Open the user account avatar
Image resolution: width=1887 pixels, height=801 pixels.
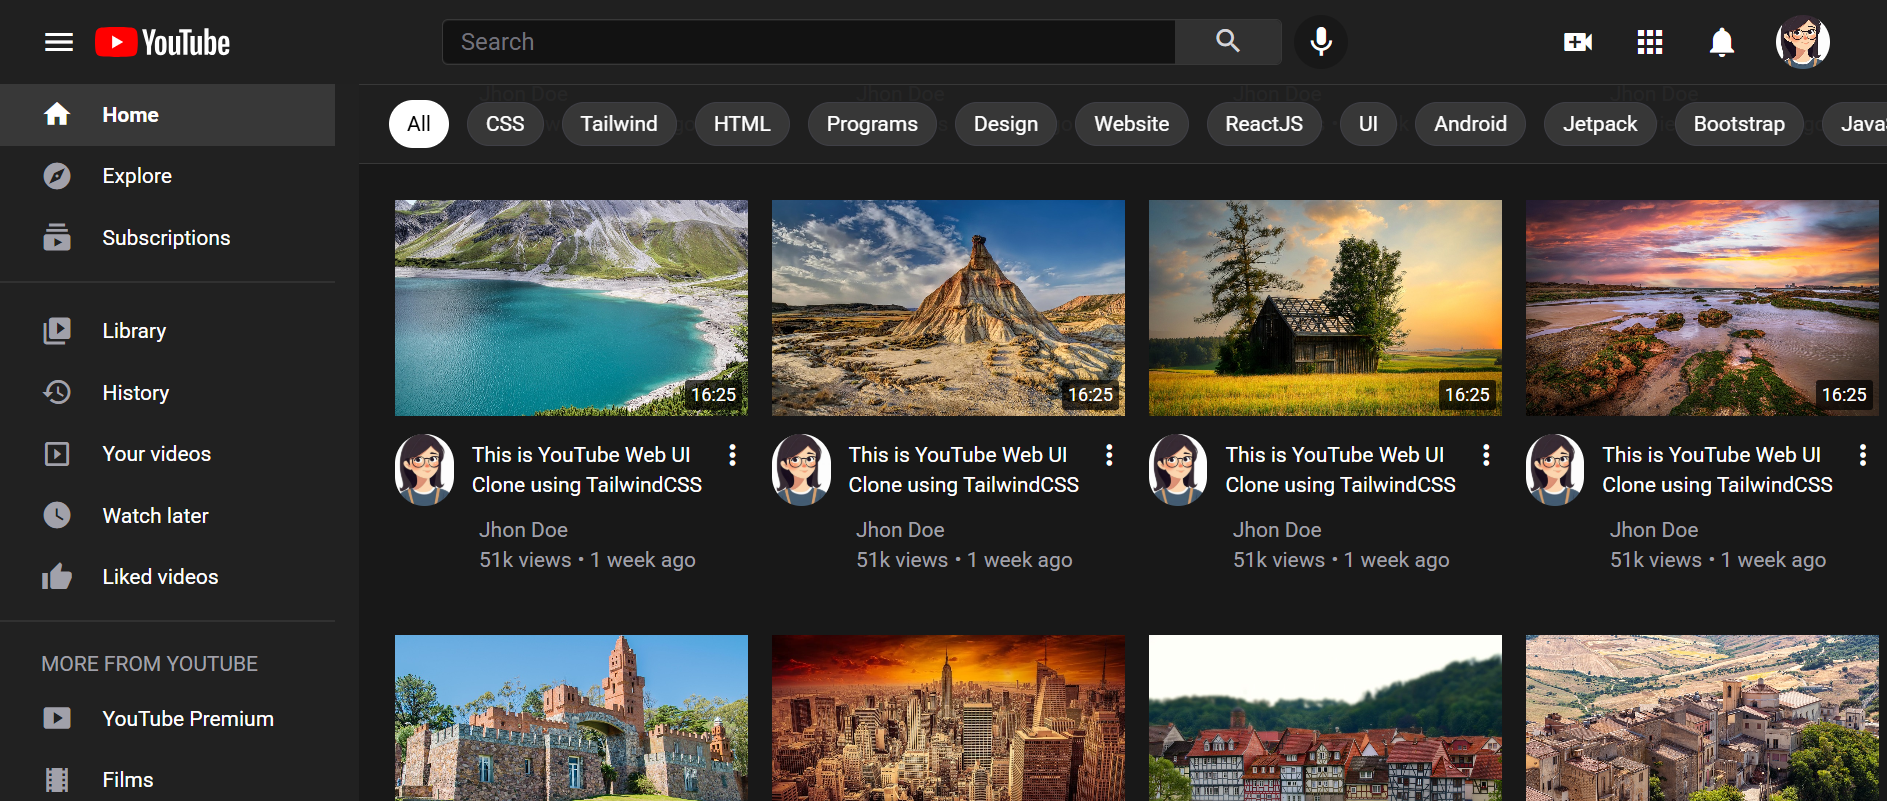pyautogui.click(x=1803, y=42)
